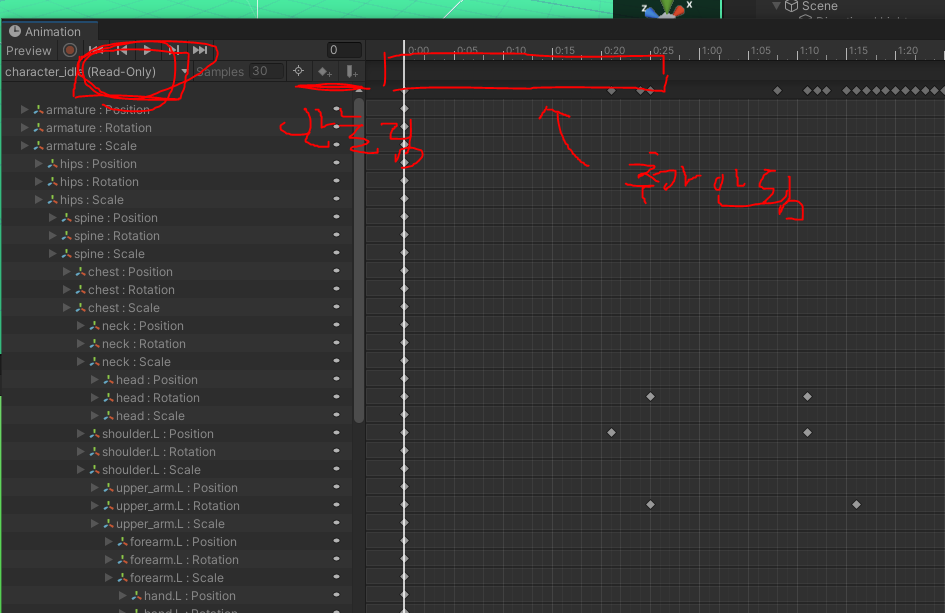Image resolution: width=945 pixels, height=613 pixels.
Task: Select upper_arm.L : Rotation keyframe near 1:15
Action: pyautogui.click(x=856, y=505)
